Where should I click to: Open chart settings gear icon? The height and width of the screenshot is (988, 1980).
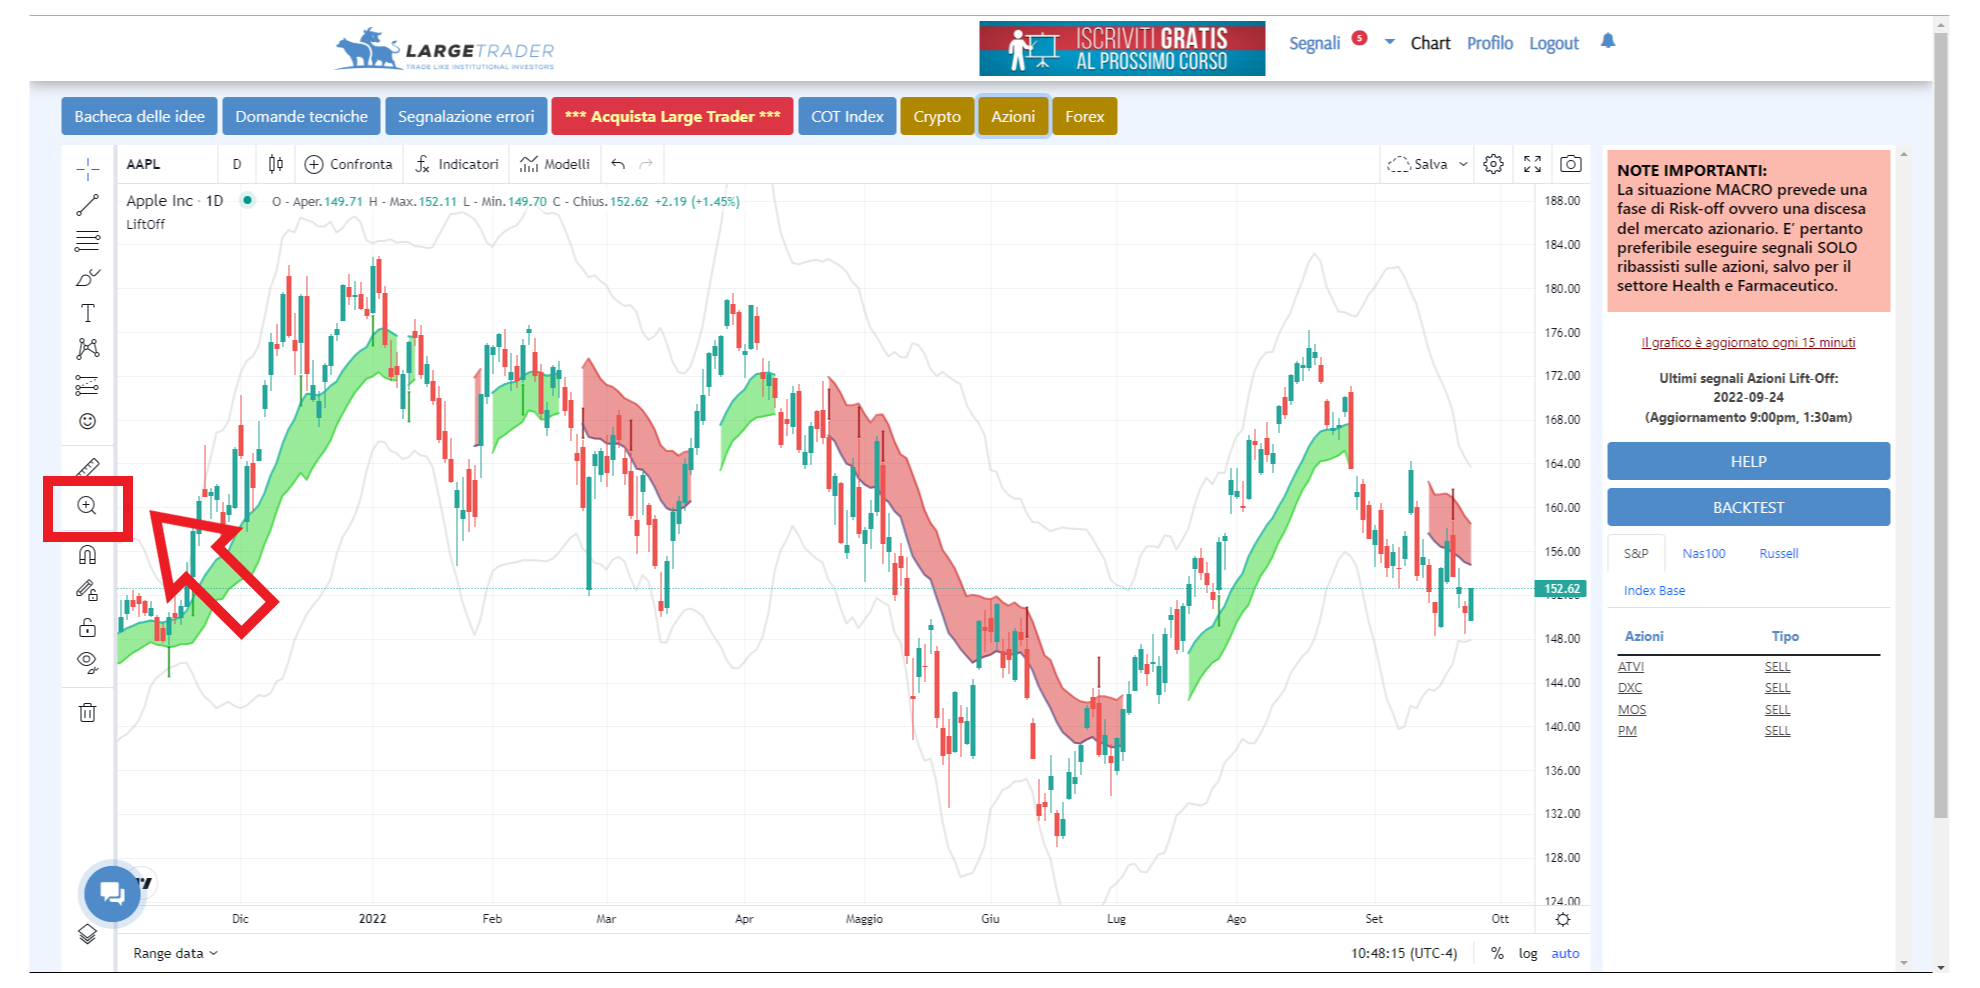(x=1493, y=164)
